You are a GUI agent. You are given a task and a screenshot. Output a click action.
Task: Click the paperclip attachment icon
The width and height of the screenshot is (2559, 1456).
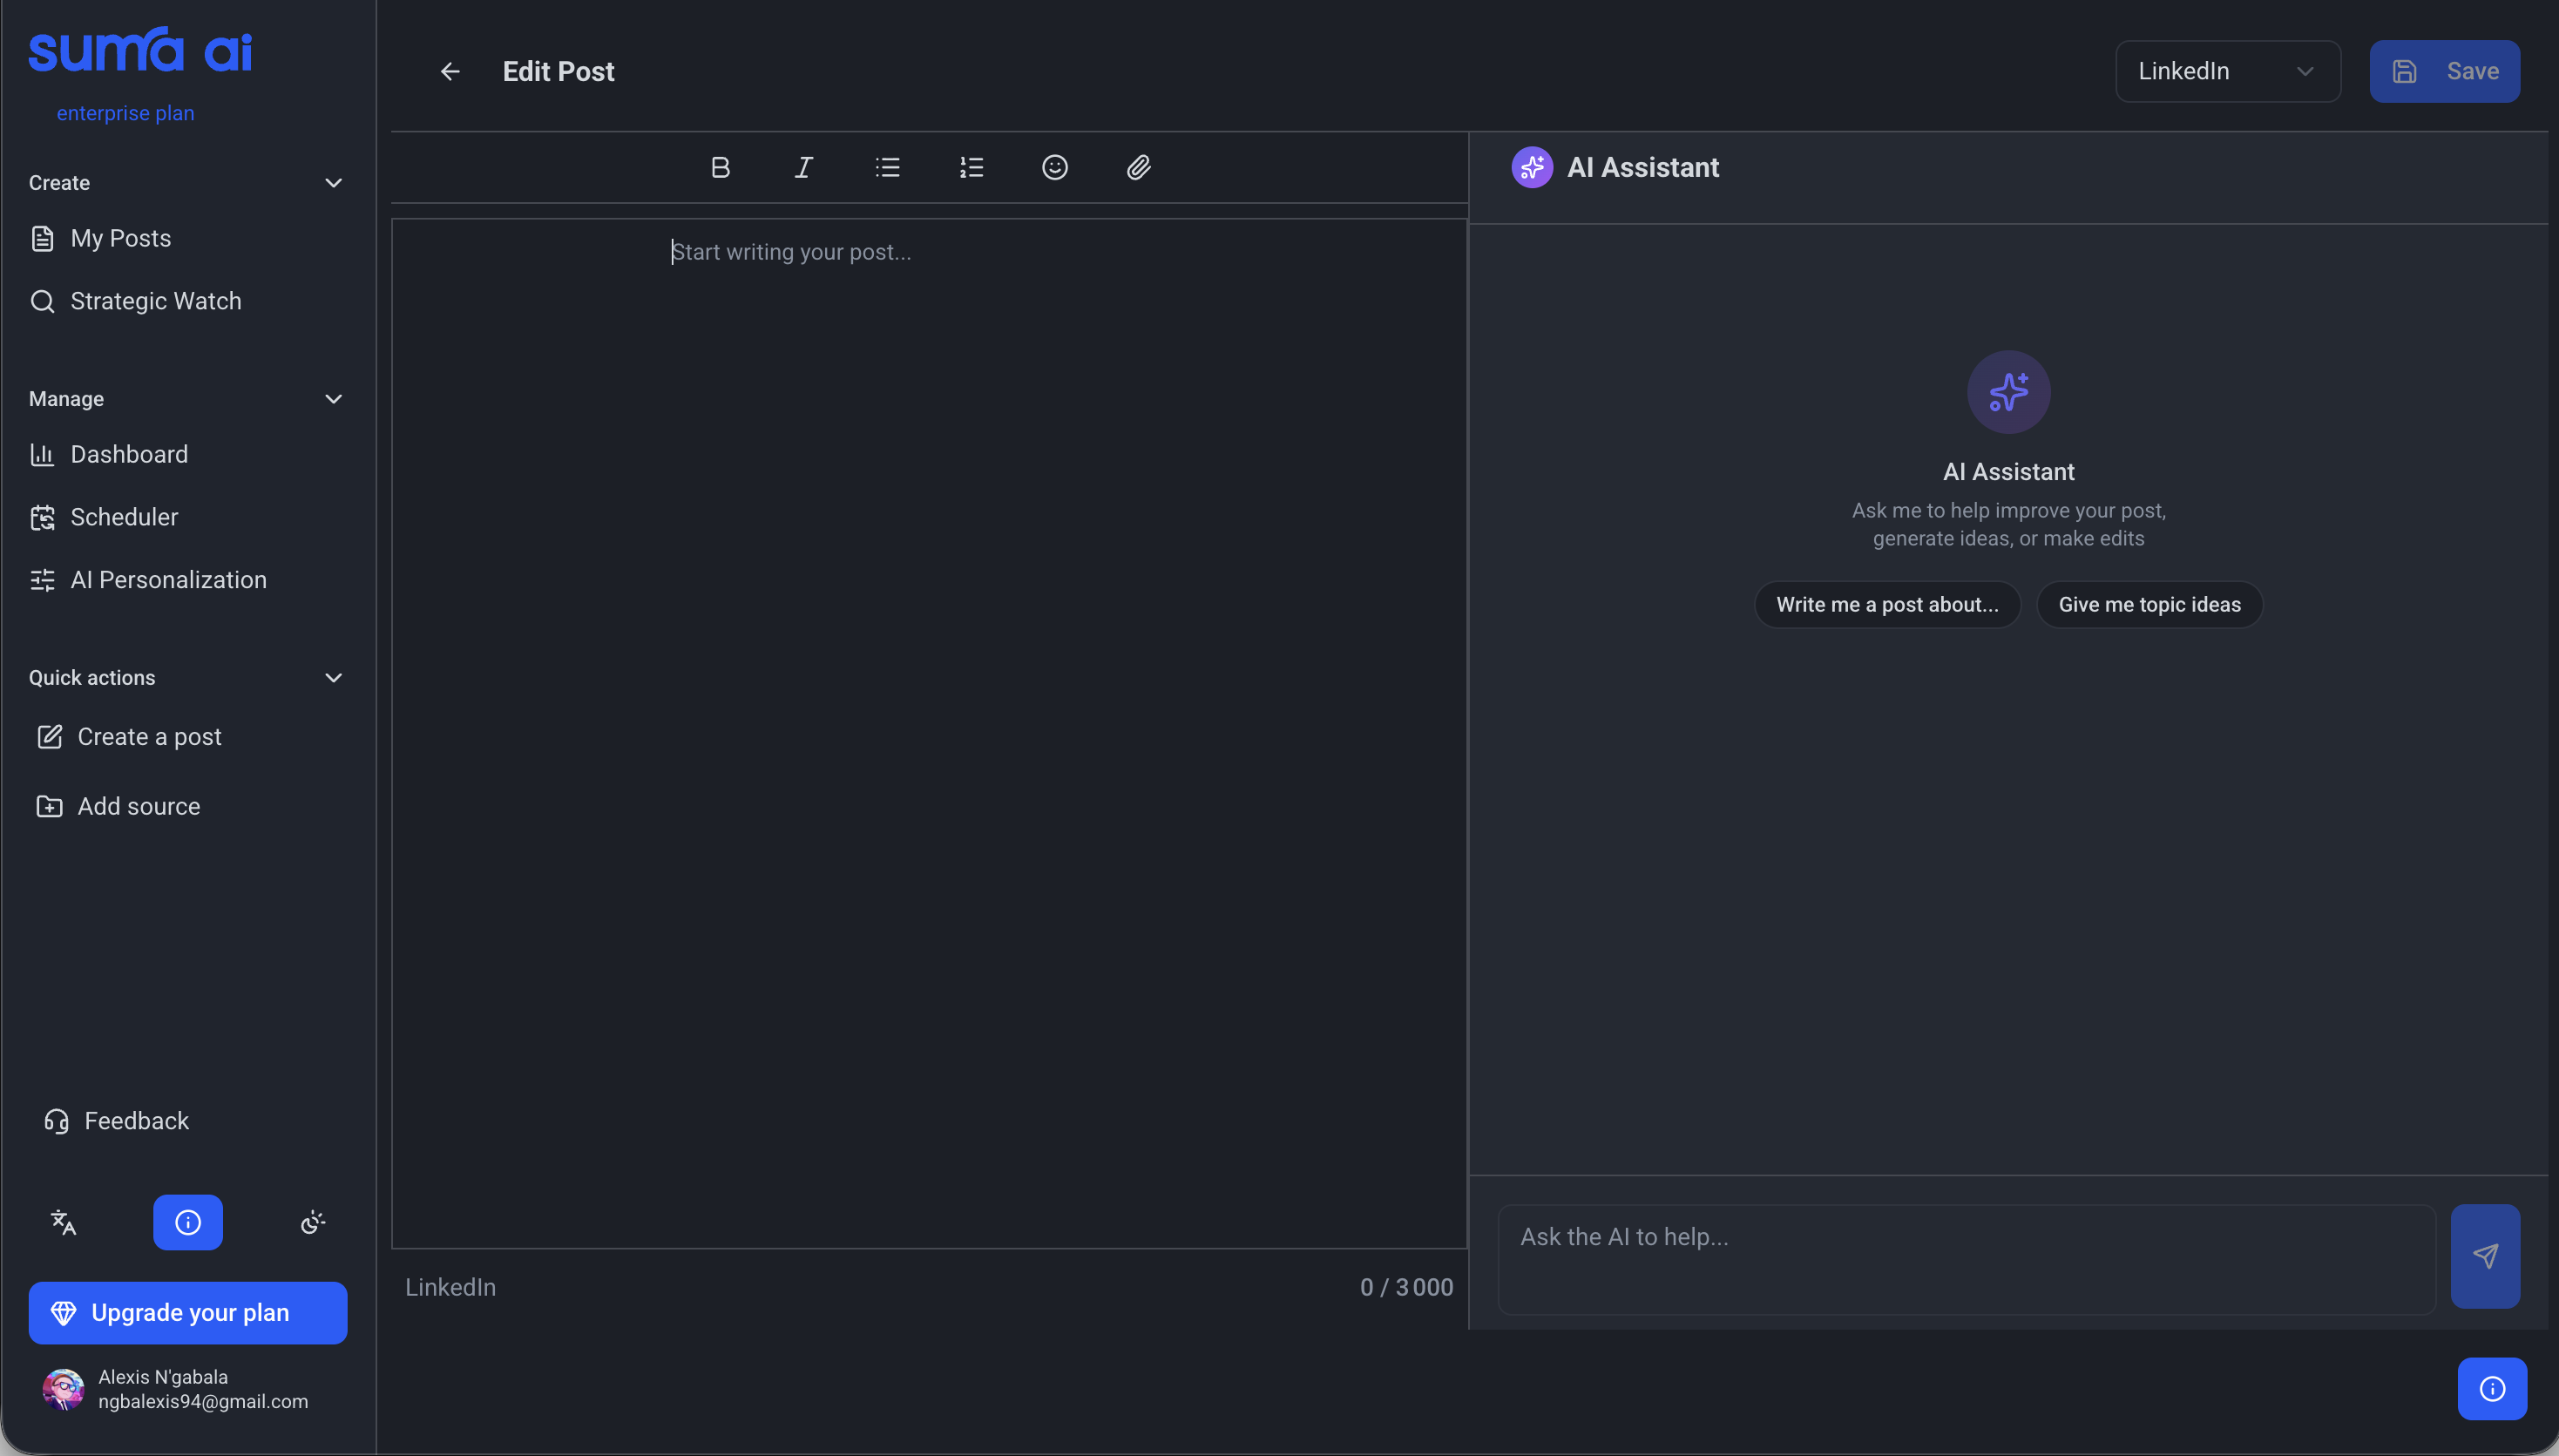coord(1138,167)
